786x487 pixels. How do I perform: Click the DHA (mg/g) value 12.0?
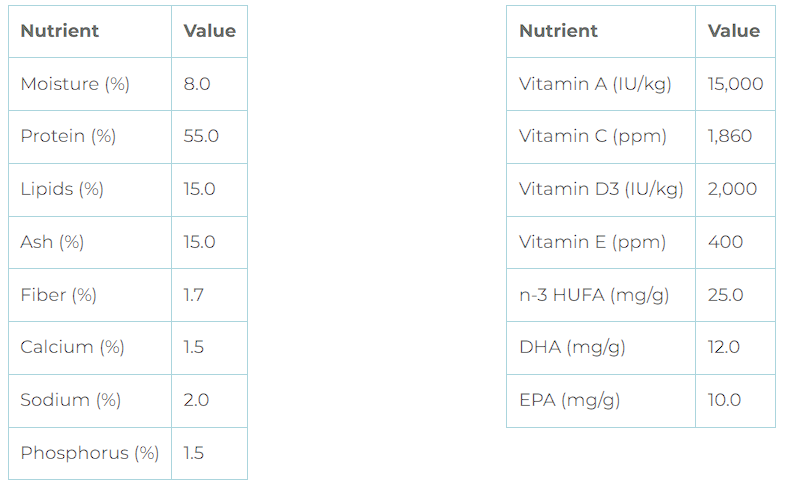coord(724,347)
